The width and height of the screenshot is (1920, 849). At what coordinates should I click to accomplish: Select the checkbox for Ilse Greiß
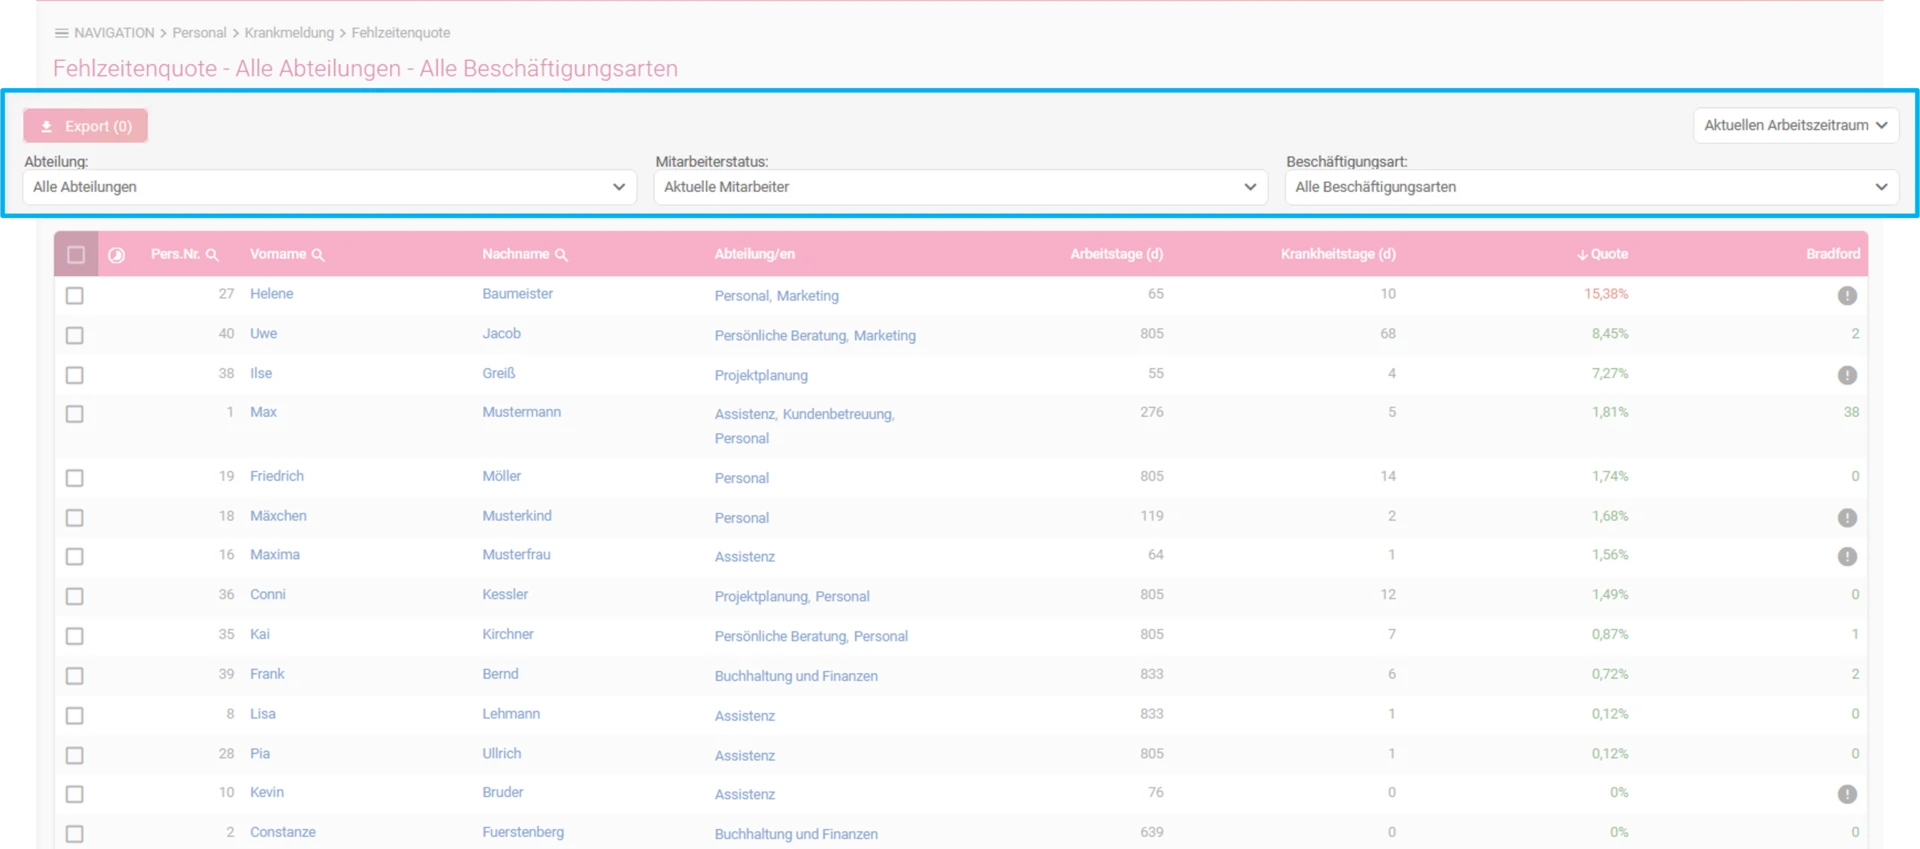75,375
